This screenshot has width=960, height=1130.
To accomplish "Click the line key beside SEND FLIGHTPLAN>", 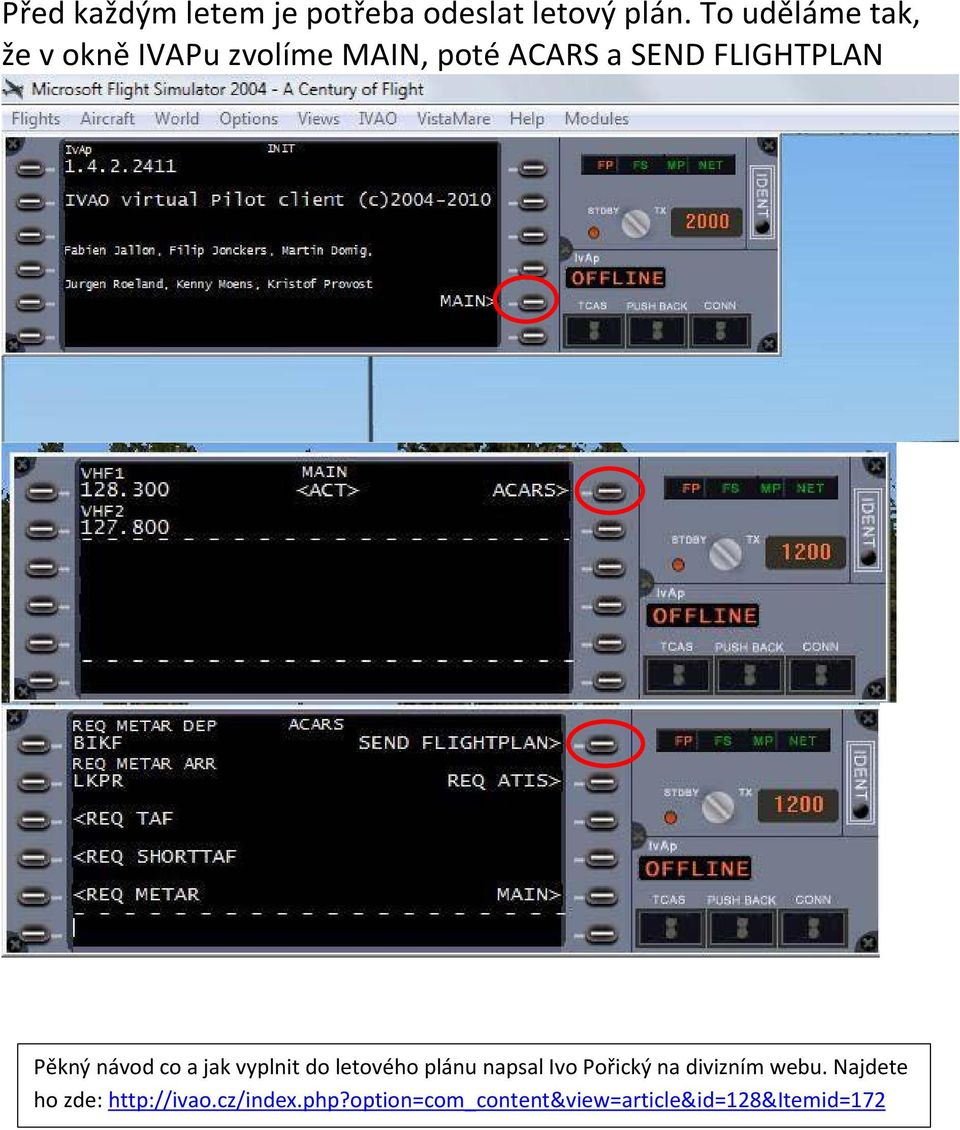I will coord(603,744).
